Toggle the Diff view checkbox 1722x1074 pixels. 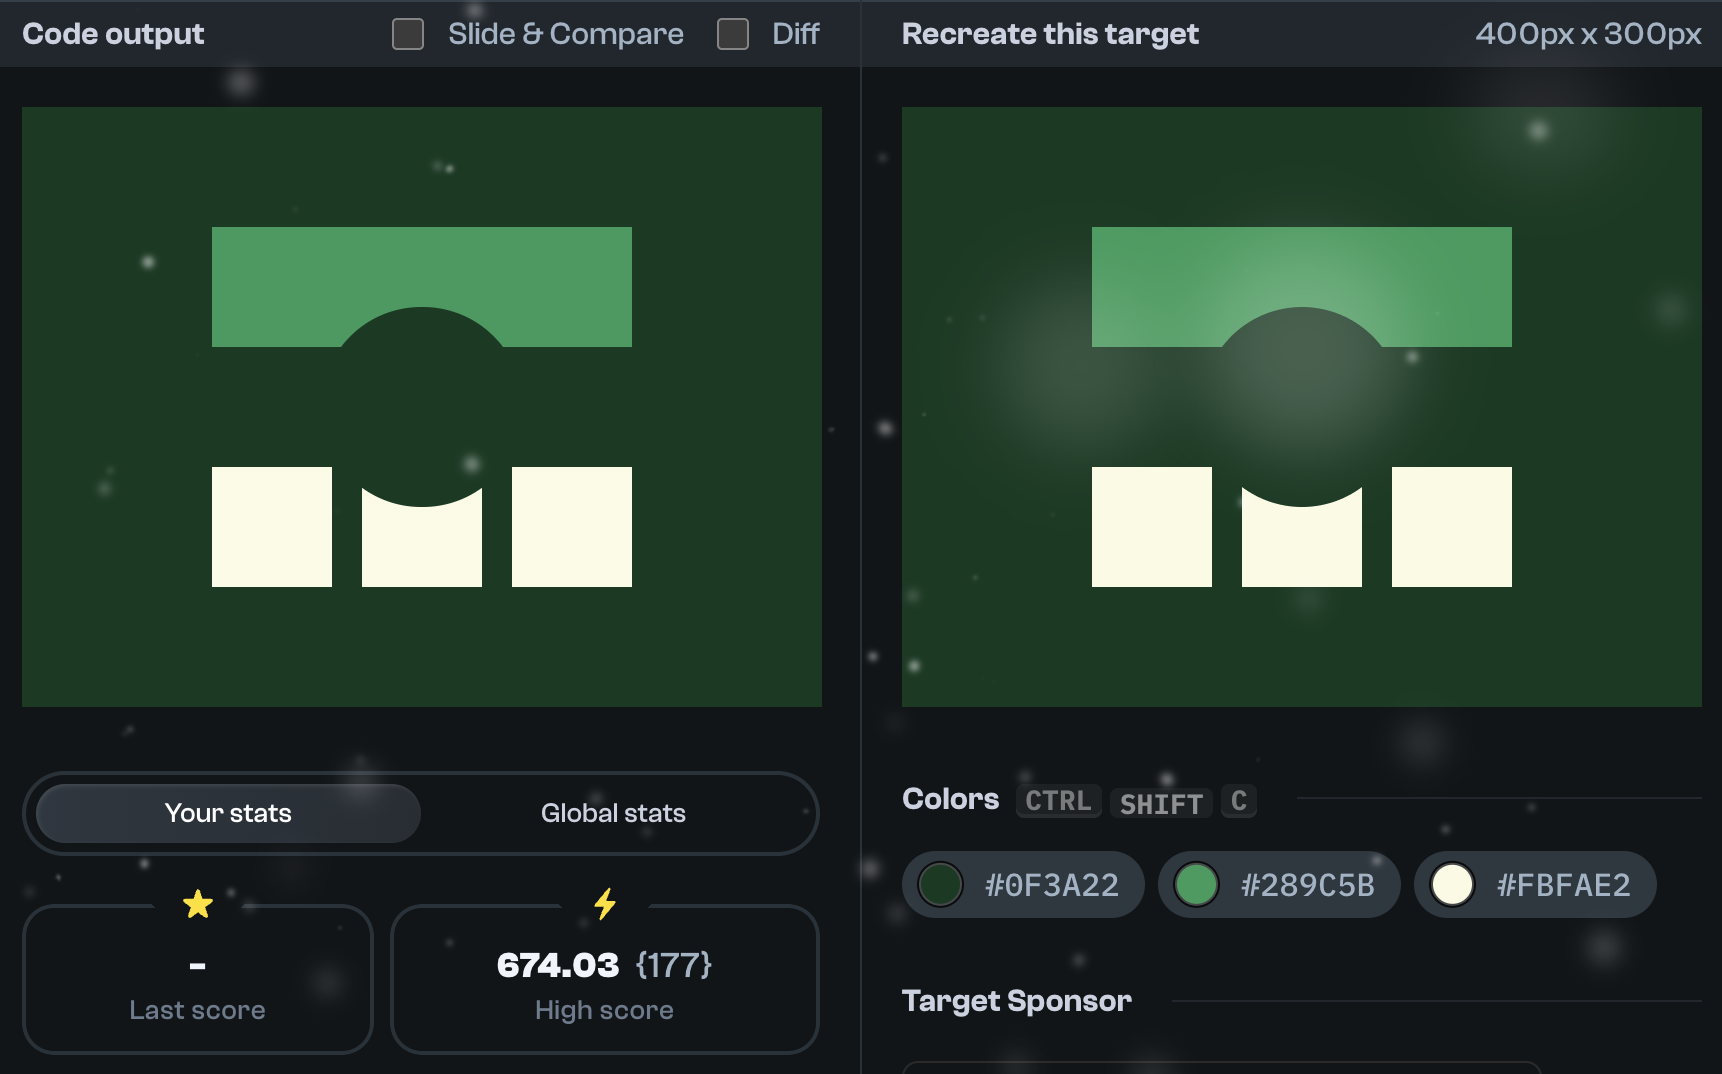[x=732, y=33]
